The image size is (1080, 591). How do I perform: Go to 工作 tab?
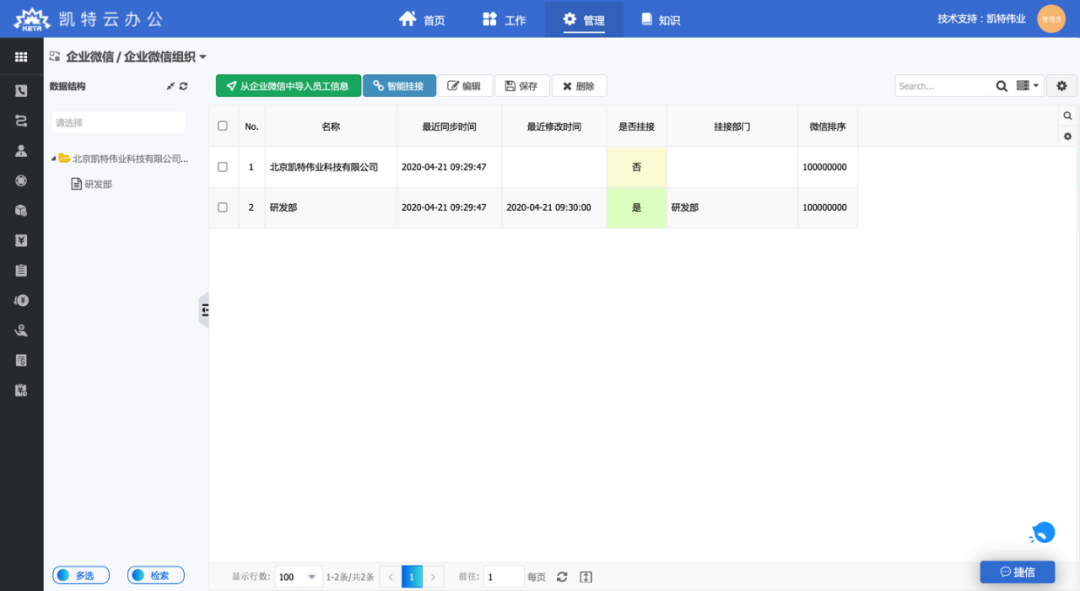(x=503, y=19)
